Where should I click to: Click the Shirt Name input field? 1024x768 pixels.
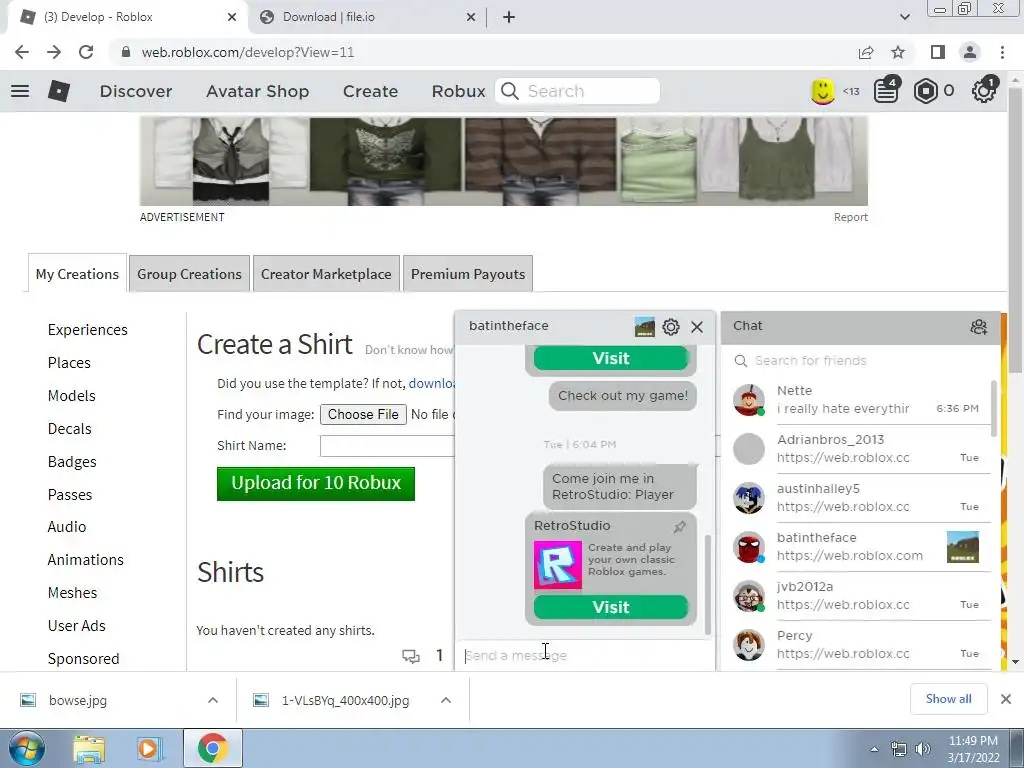click(x=387, y=445)
